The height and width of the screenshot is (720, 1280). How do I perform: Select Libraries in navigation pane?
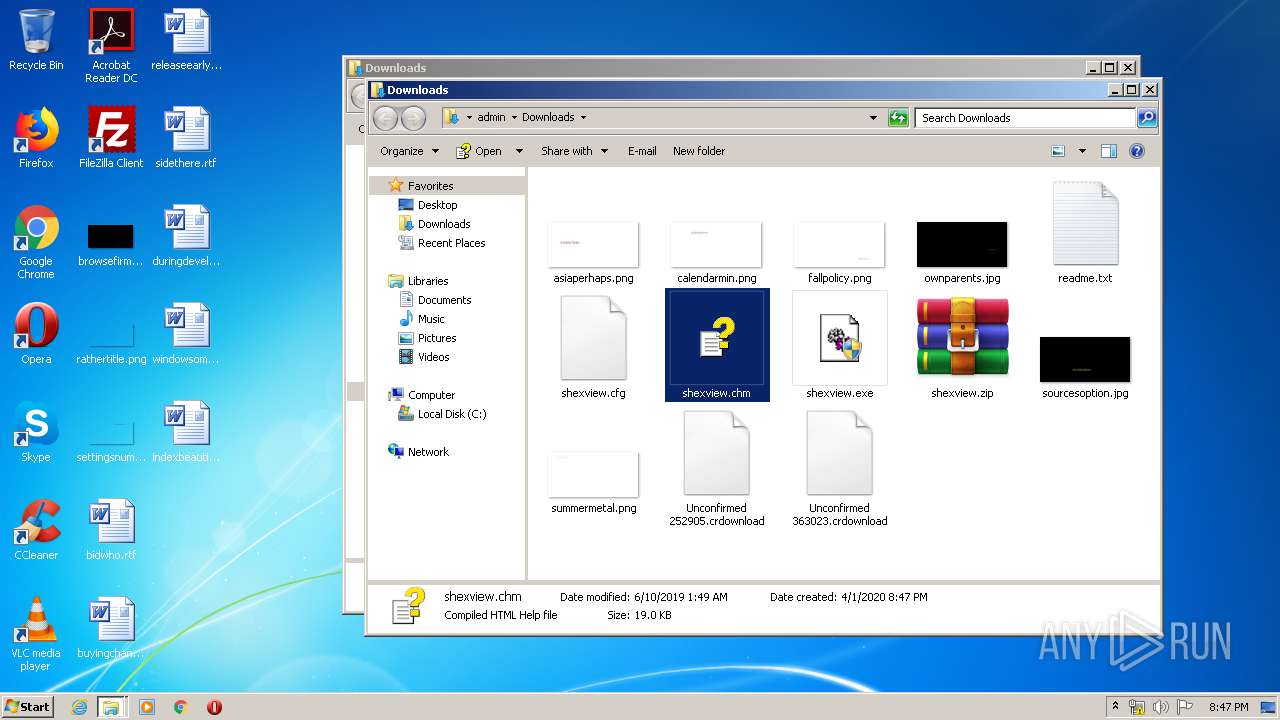click(427, 281)
